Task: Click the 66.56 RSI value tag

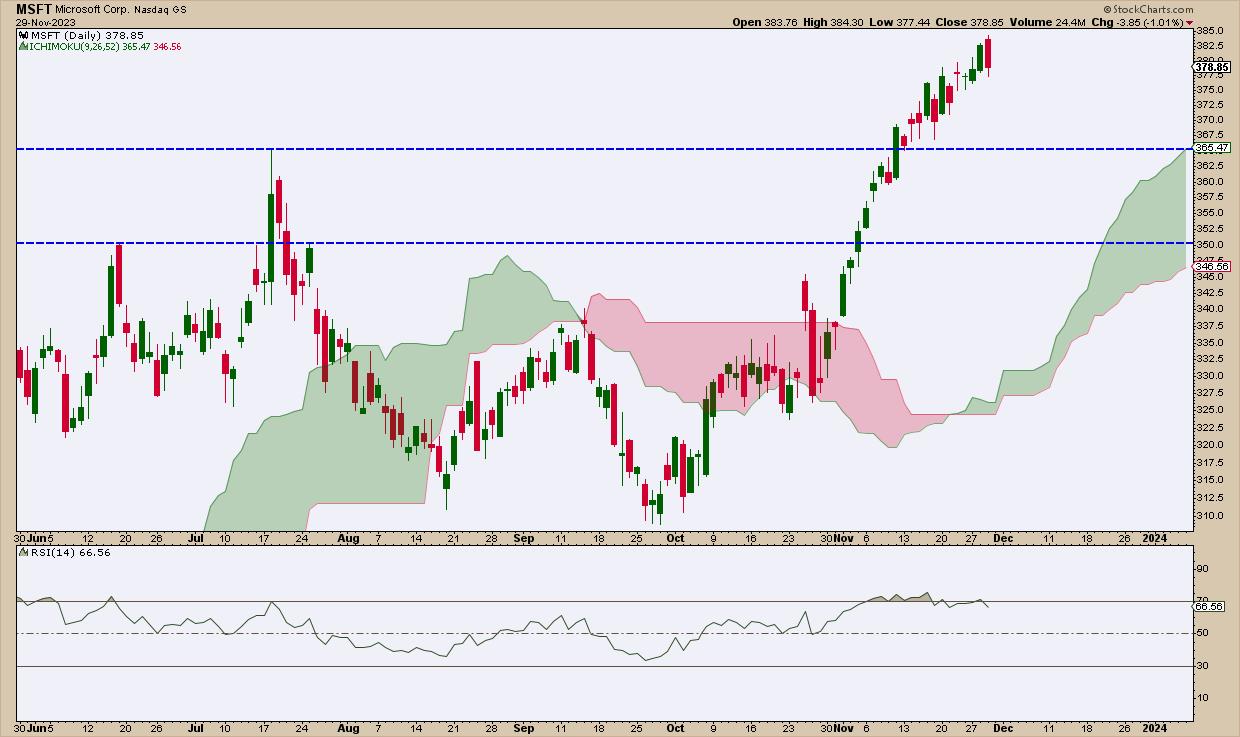Action: 1210,606
